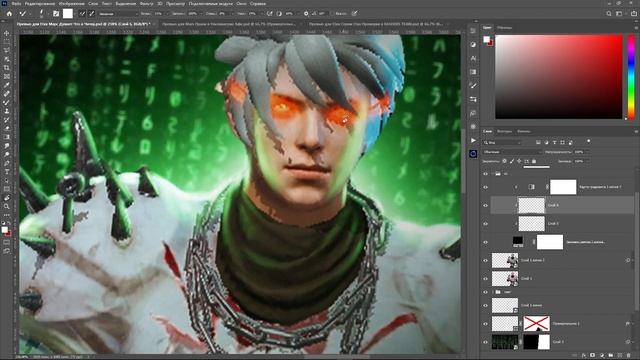Switch to the second open document tab

pyautogui.click(x=229, y=24)
